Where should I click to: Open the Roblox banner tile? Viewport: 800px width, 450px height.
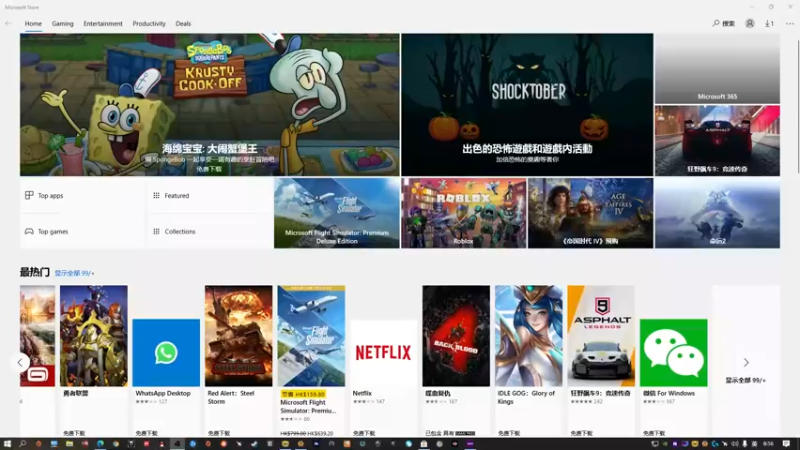pyautogui.click(x=463, y=213)
